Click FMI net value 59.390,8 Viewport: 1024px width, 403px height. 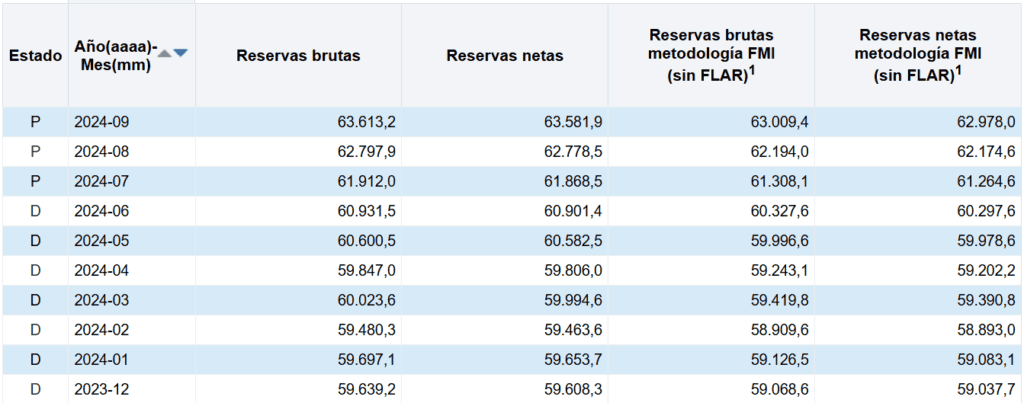click(x=987, y=300)
